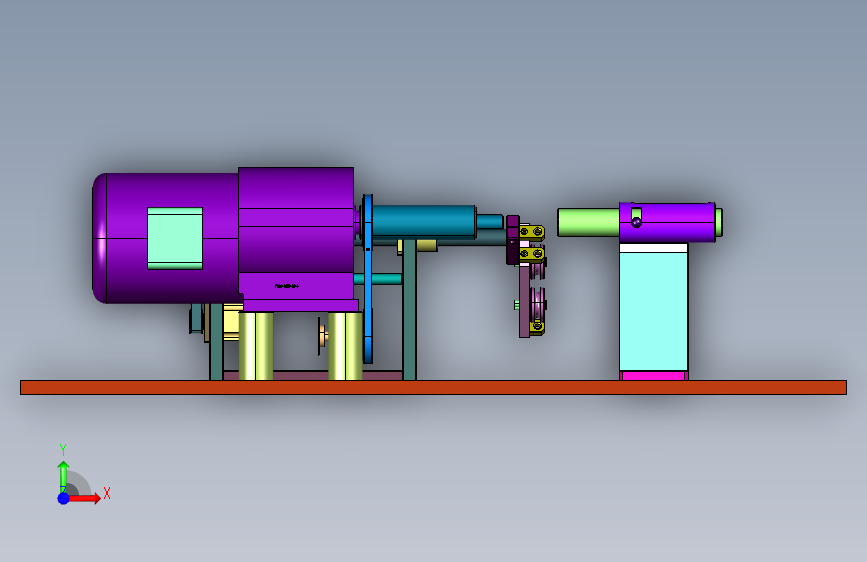Select the middle yellow bracket with screws
This screenshot has width=867, height=562.
(x=532, y=254)
